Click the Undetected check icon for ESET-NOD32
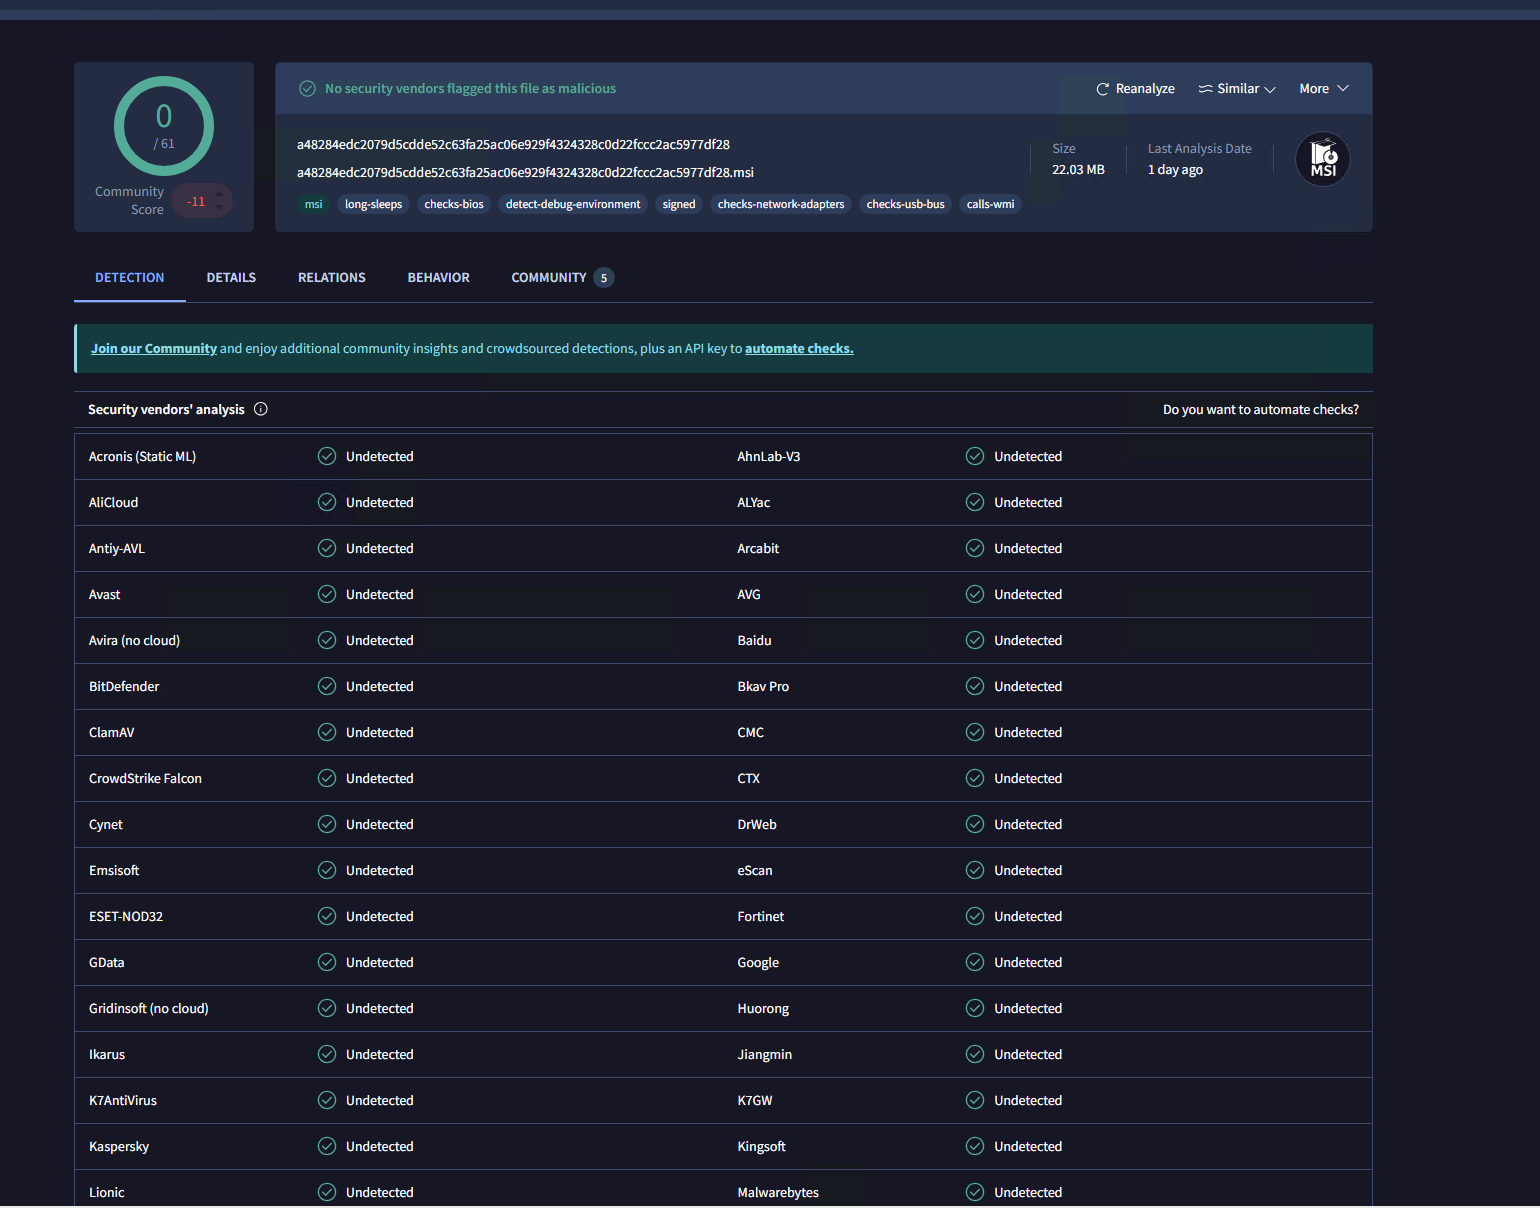Screen dimensions: 1540x1208 [327, 916]
